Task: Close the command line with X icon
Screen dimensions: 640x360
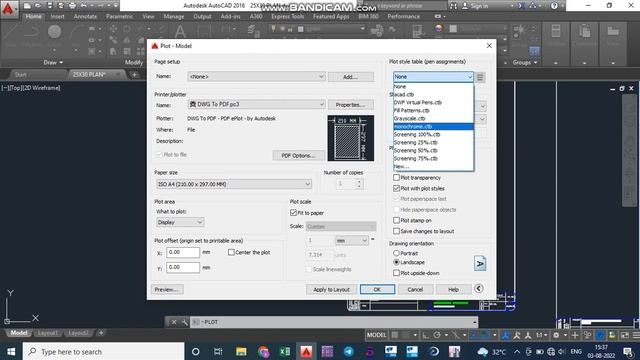Action: (x=173, y=322)
